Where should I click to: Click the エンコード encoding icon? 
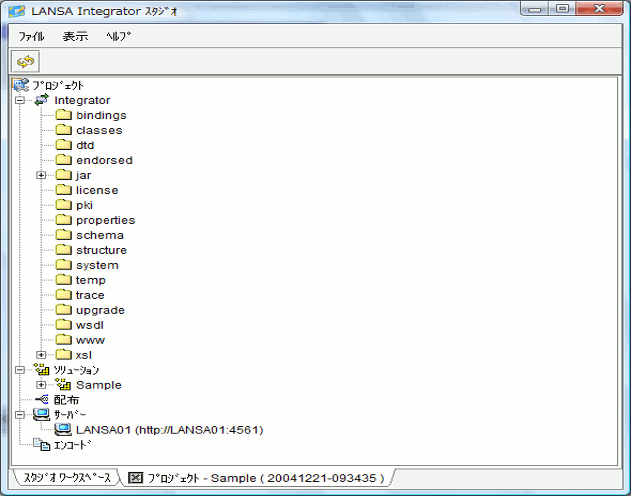tap(41, 445)
